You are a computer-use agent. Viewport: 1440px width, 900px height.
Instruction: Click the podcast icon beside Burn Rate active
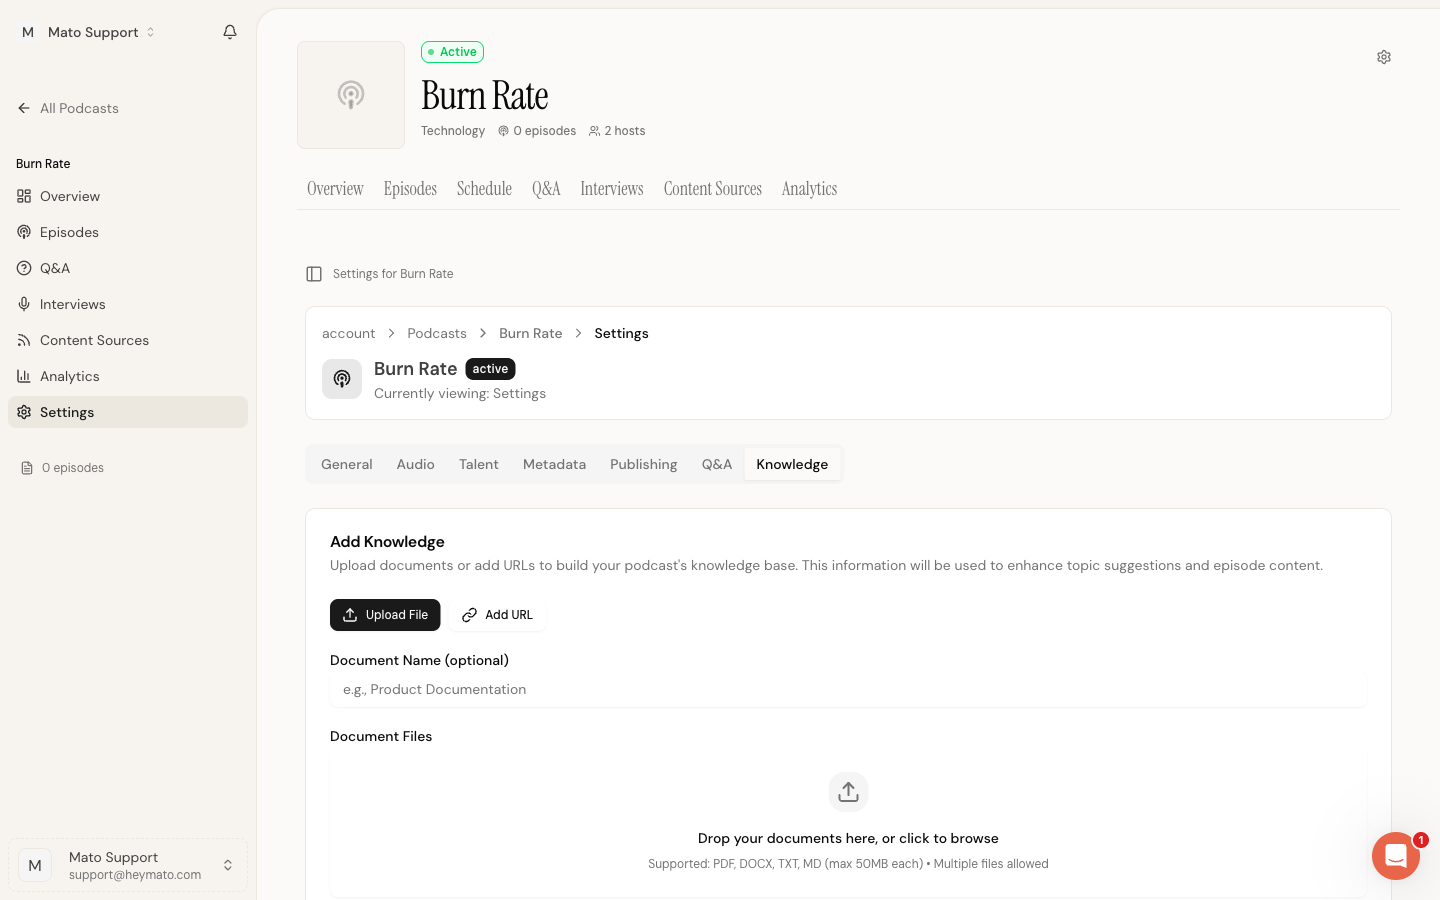[342, 379]
